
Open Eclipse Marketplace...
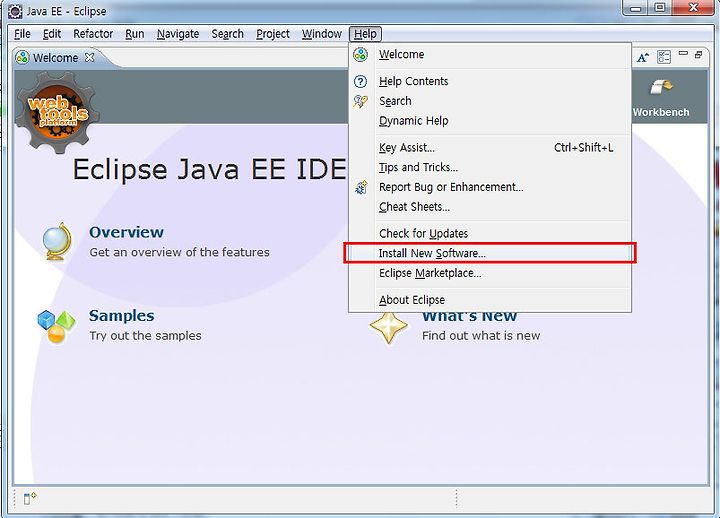click(x=490, y=273)
